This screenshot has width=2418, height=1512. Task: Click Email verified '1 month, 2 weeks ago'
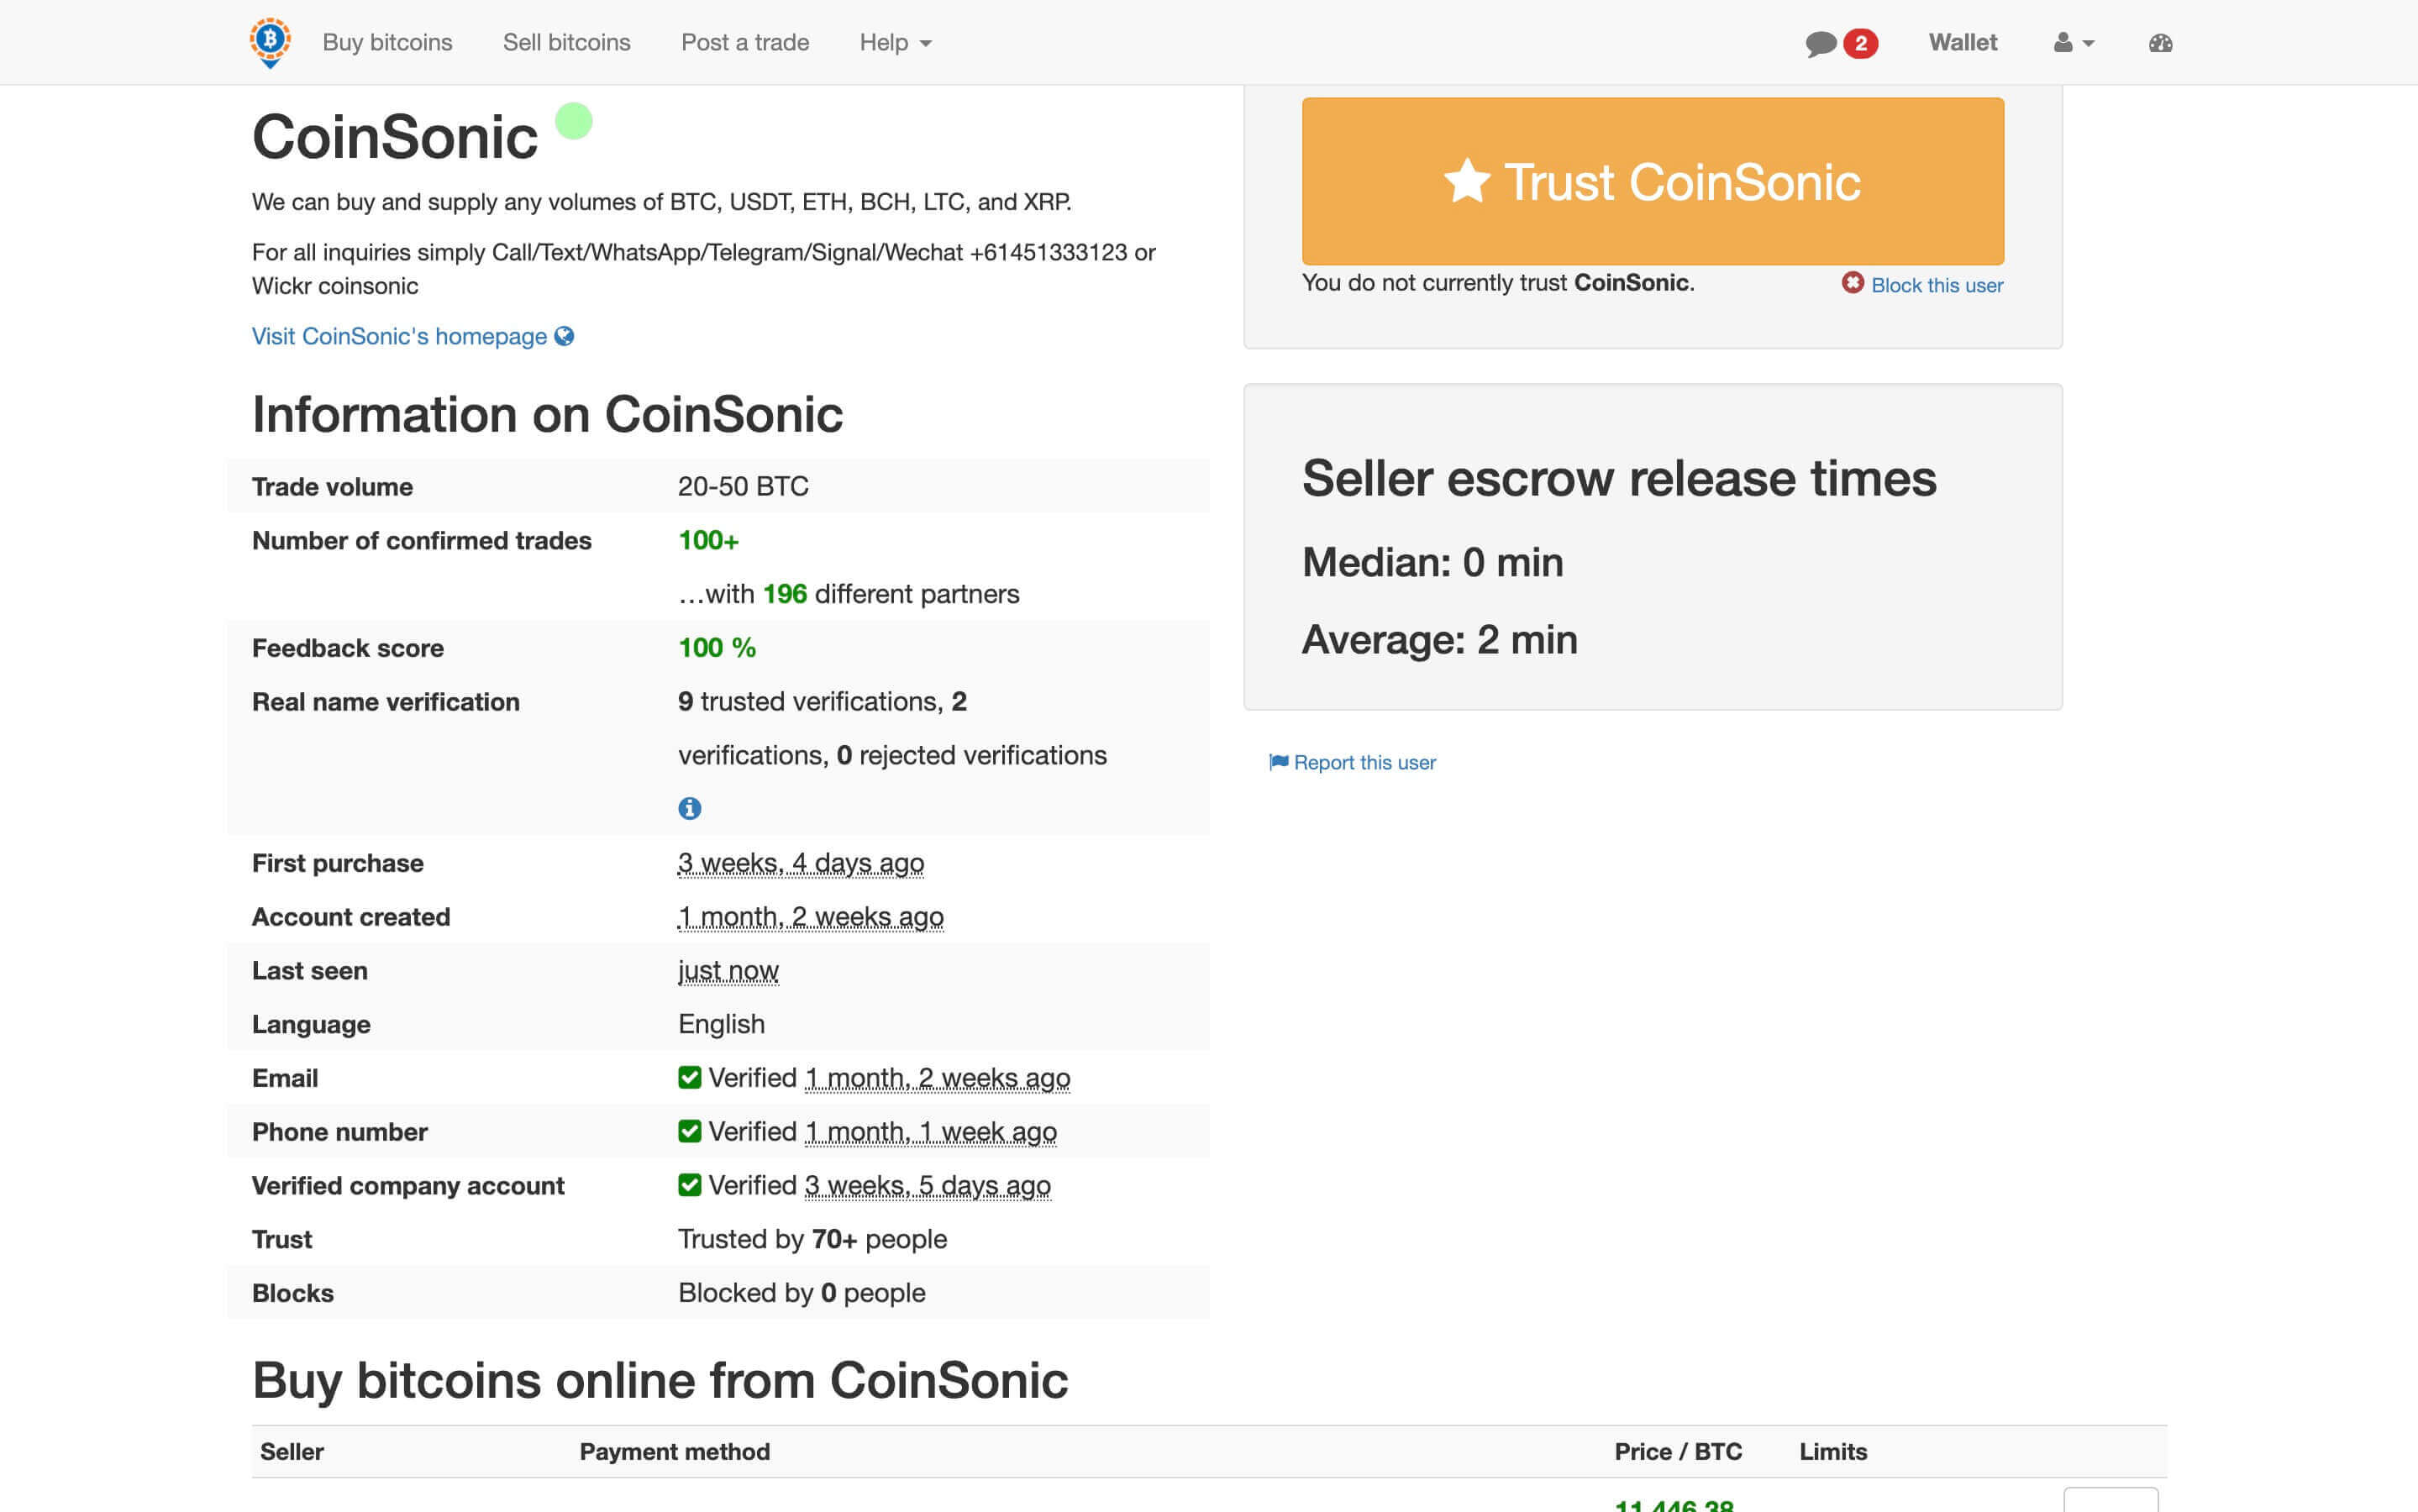click(x=938, y=1078)
